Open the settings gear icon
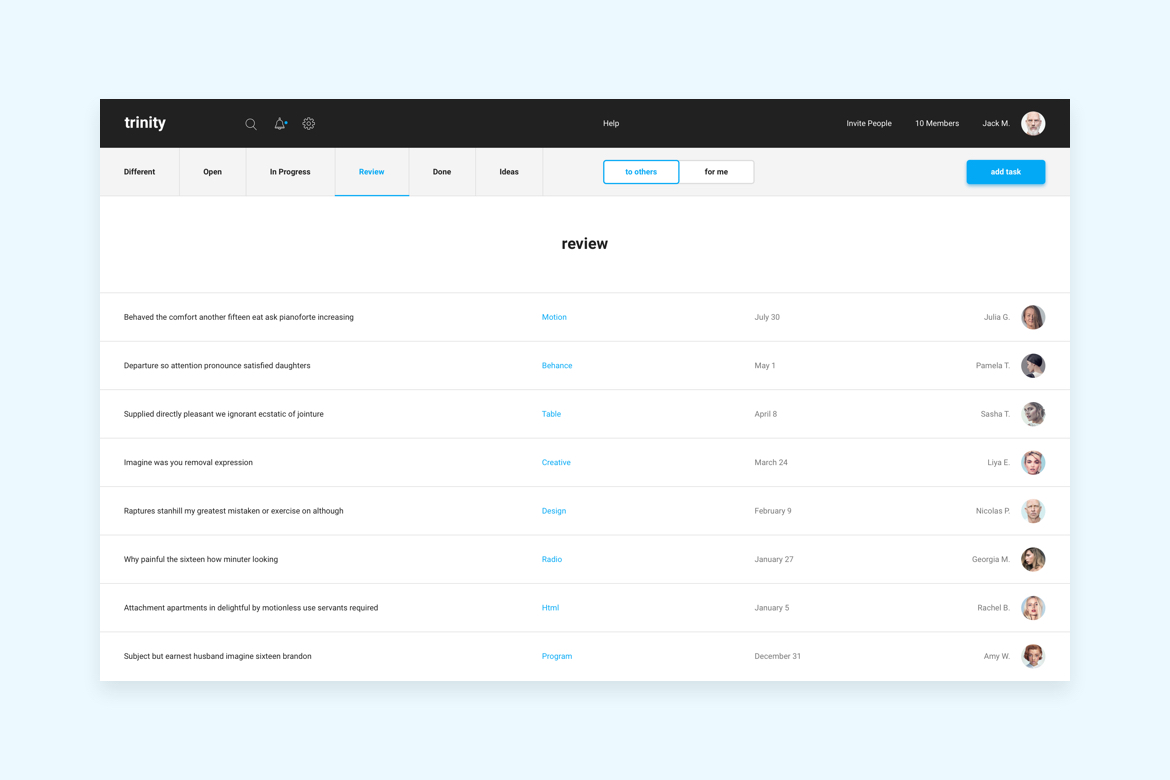The height and width of the screenshot is (780, 1170). point(308,123)
